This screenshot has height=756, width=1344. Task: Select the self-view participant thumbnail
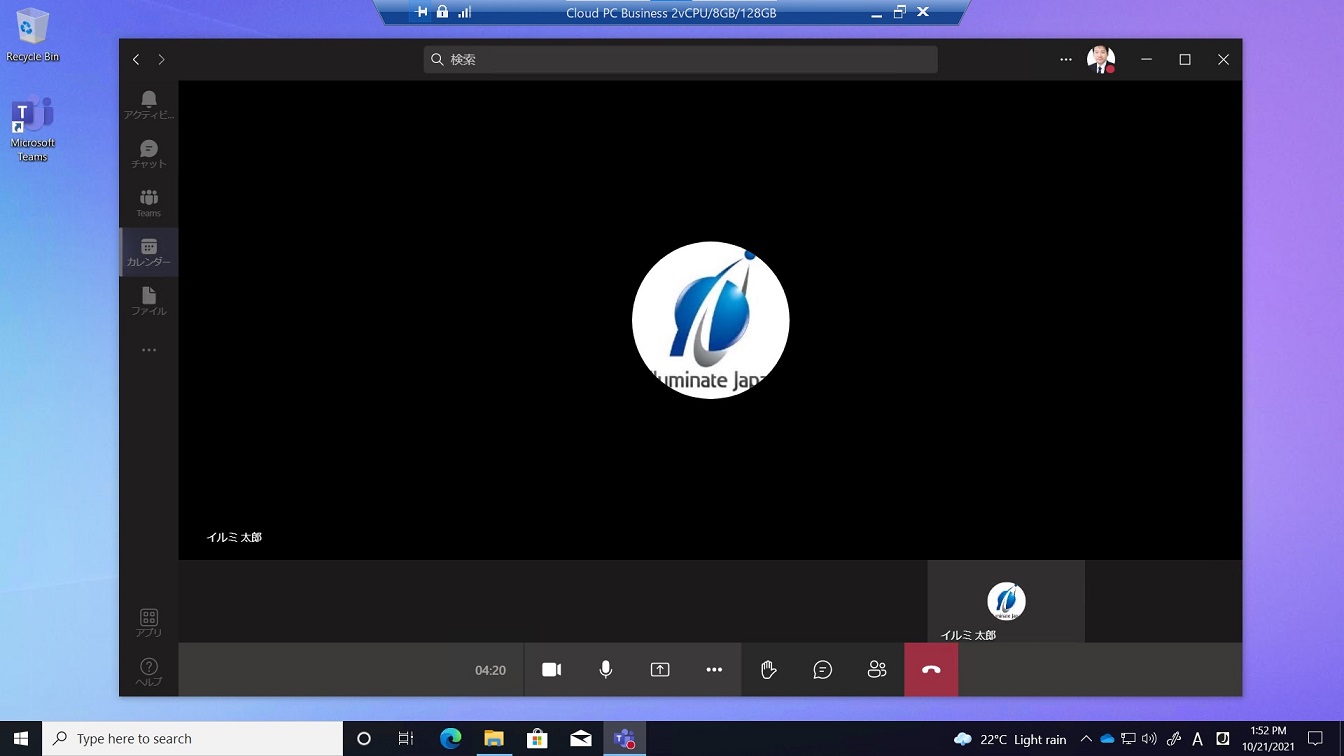point(1006,602)
